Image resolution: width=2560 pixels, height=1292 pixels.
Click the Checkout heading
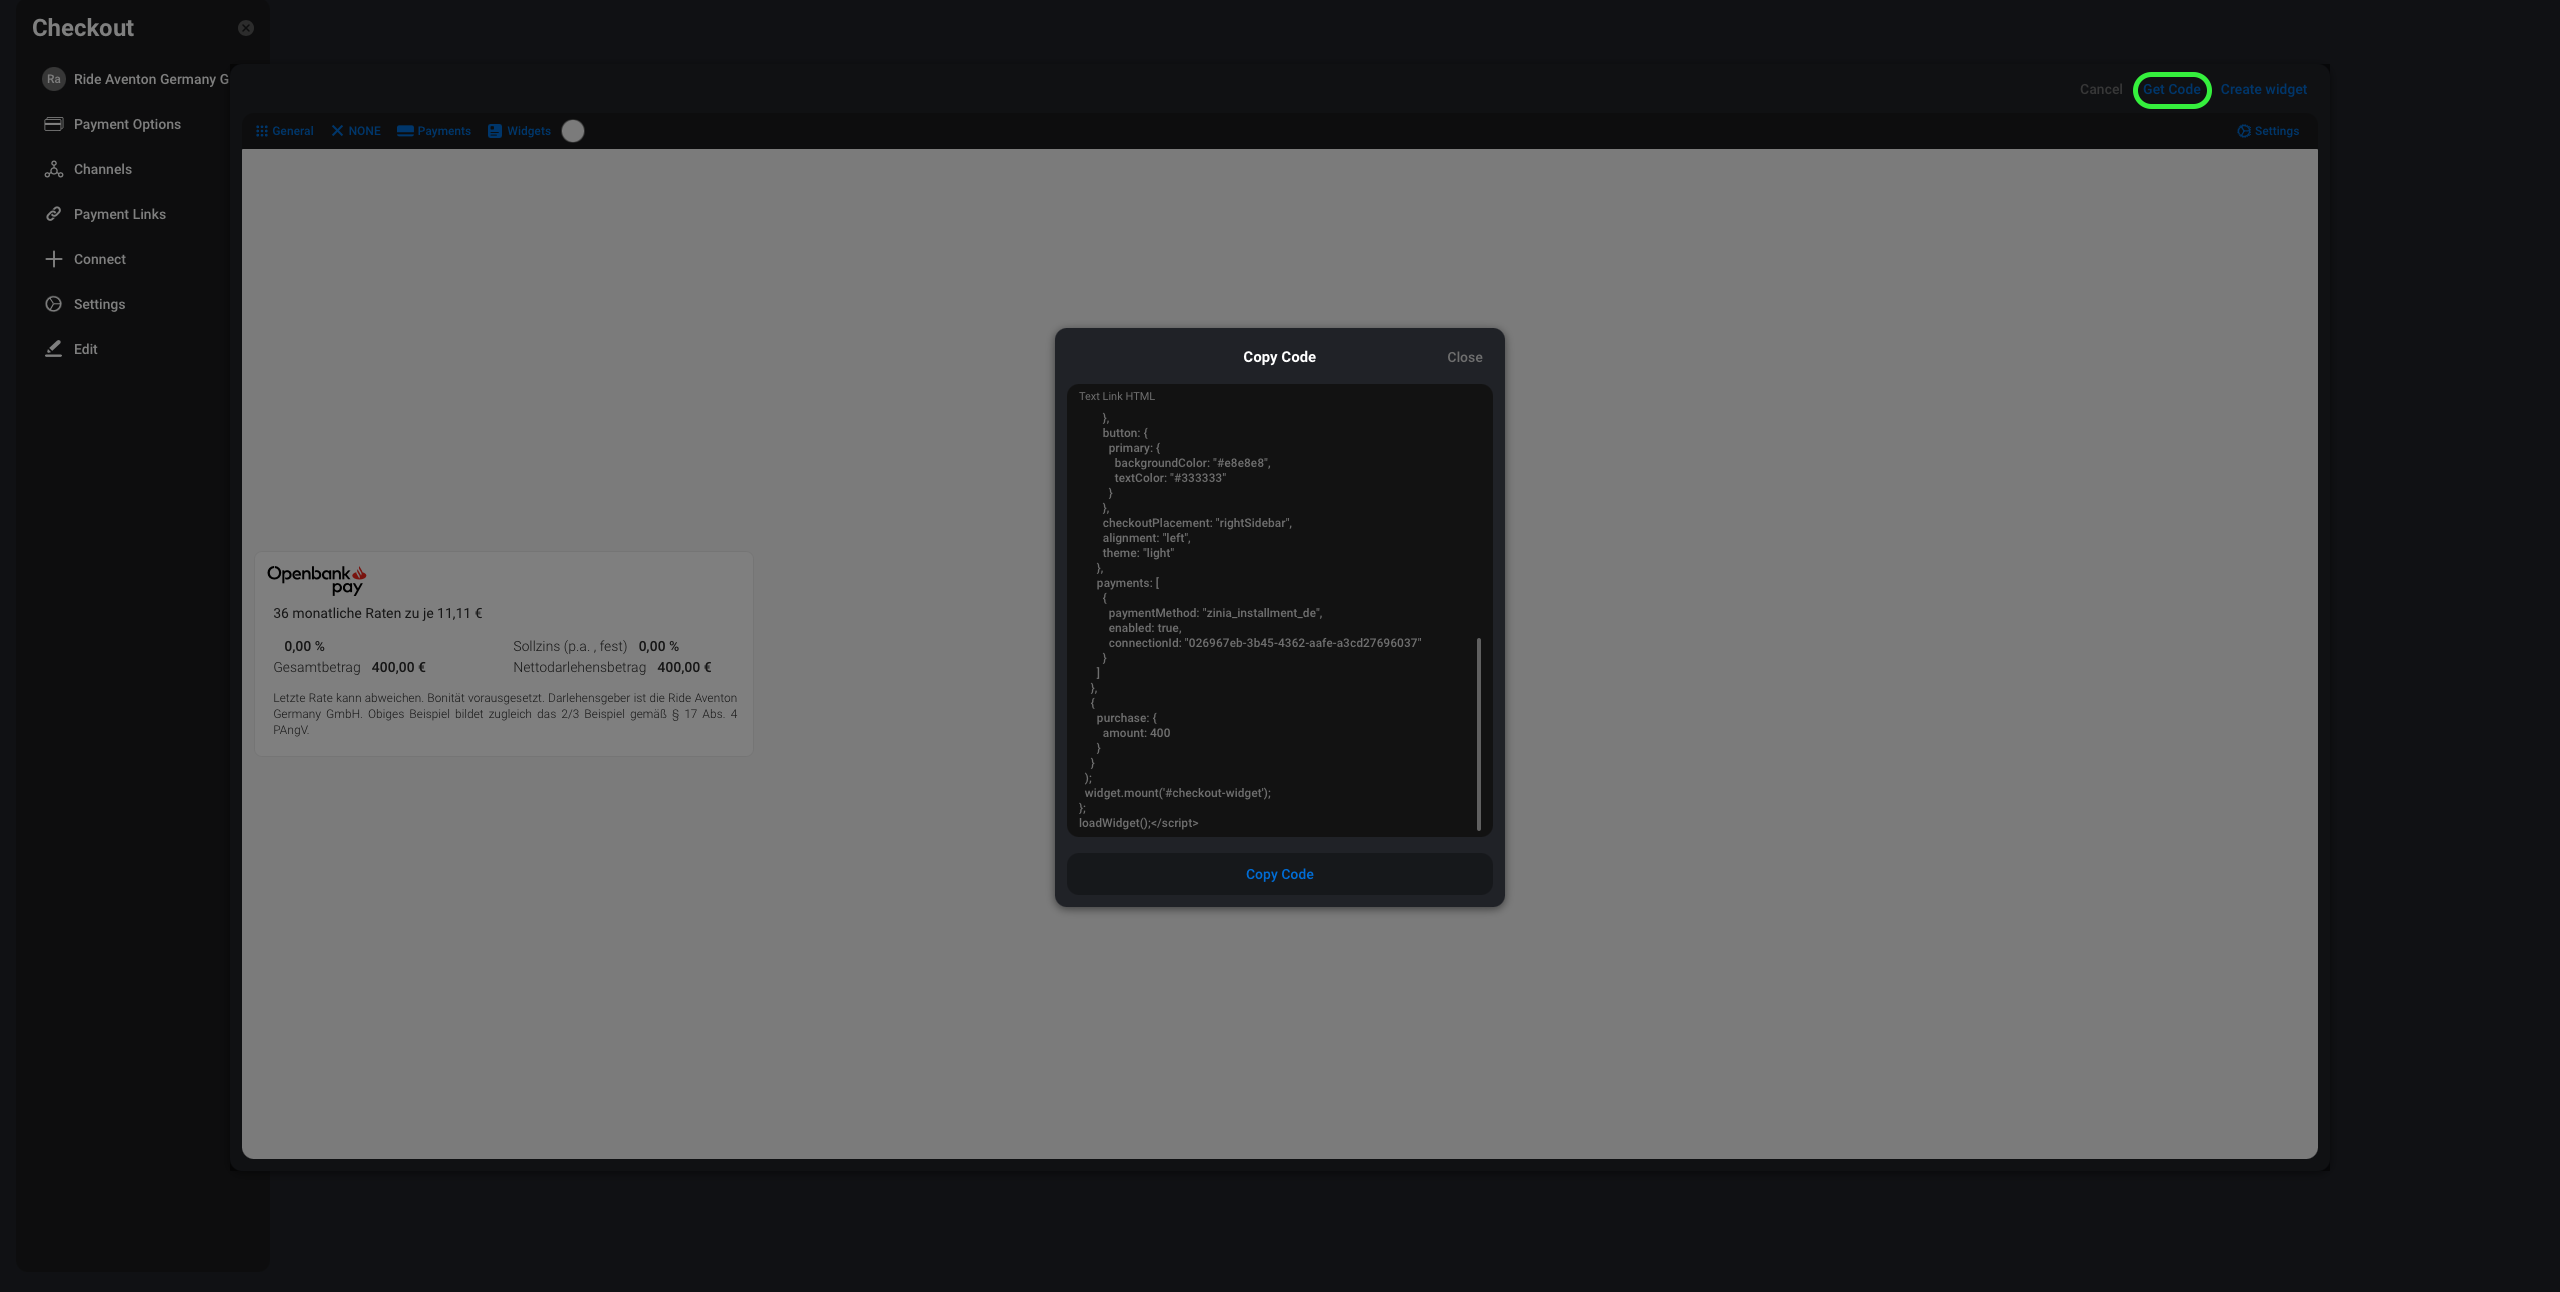coord(83,28)
